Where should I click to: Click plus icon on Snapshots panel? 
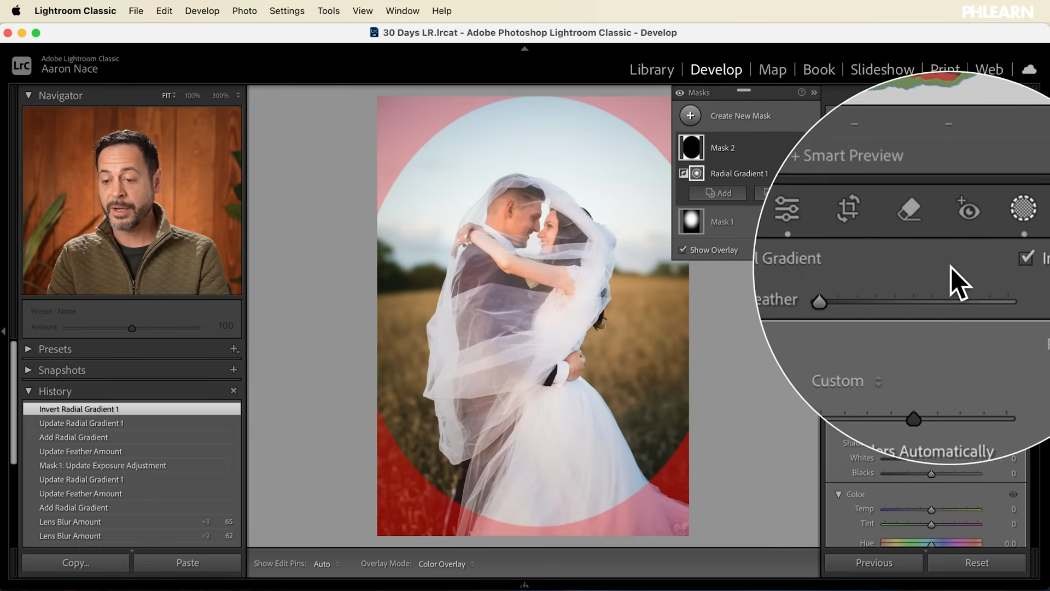click(x=233, y=369)
